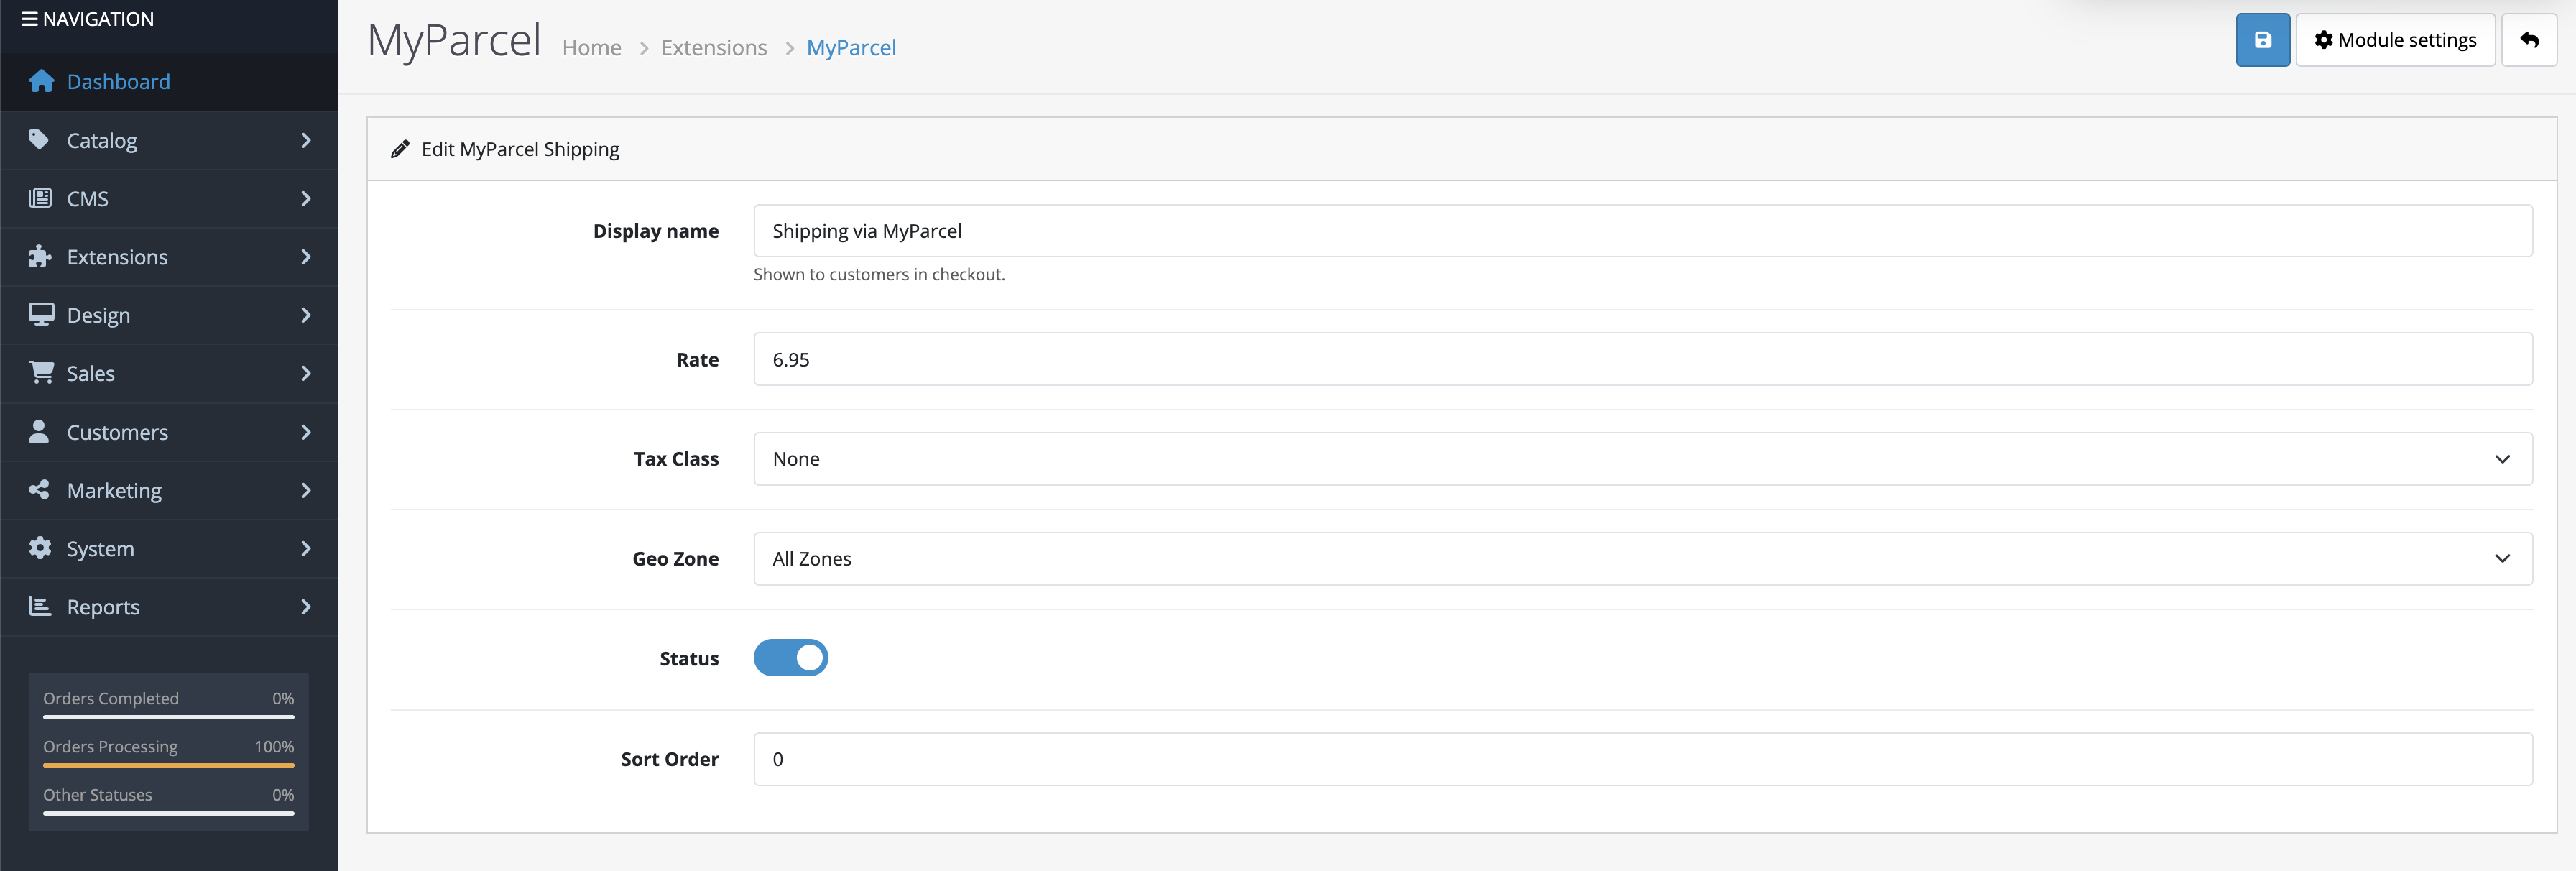Expand the System menu chevron
Screen dimensions: 2576x871
(306, 548)
